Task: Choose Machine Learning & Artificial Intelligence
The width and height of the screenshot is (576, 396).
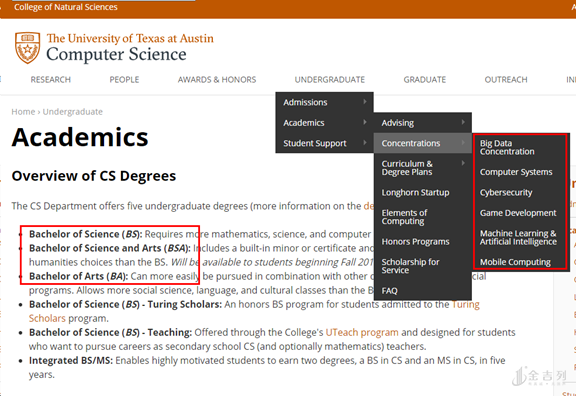Action: (x=520, y=237)
